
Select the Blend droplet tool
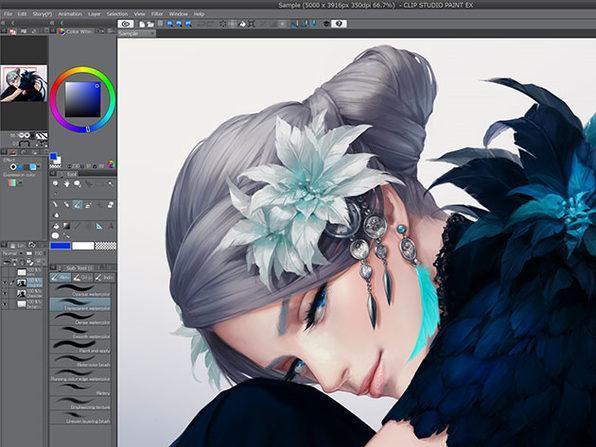[56, 215]
